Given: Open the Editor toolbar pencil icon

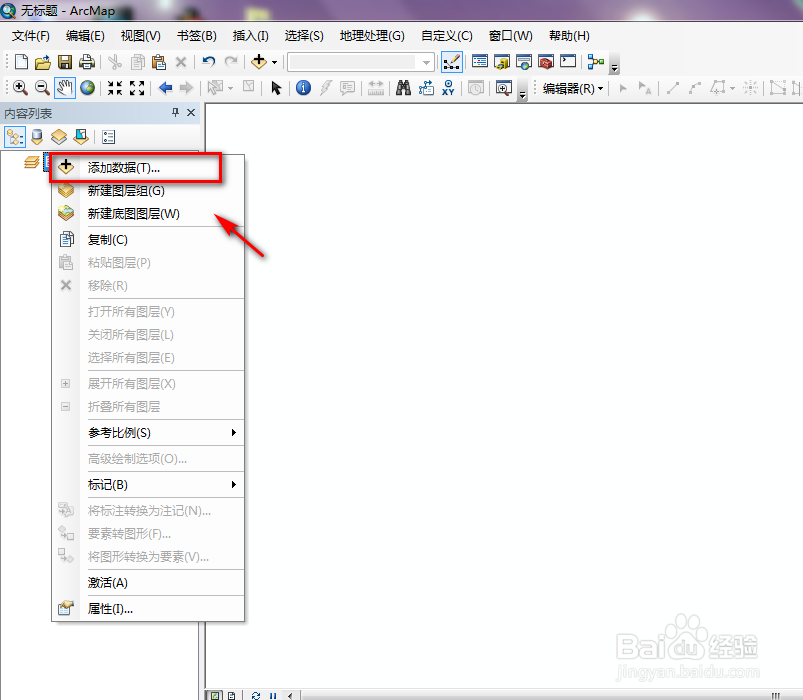Looking at the screenshot, I should tap(451, 62).
